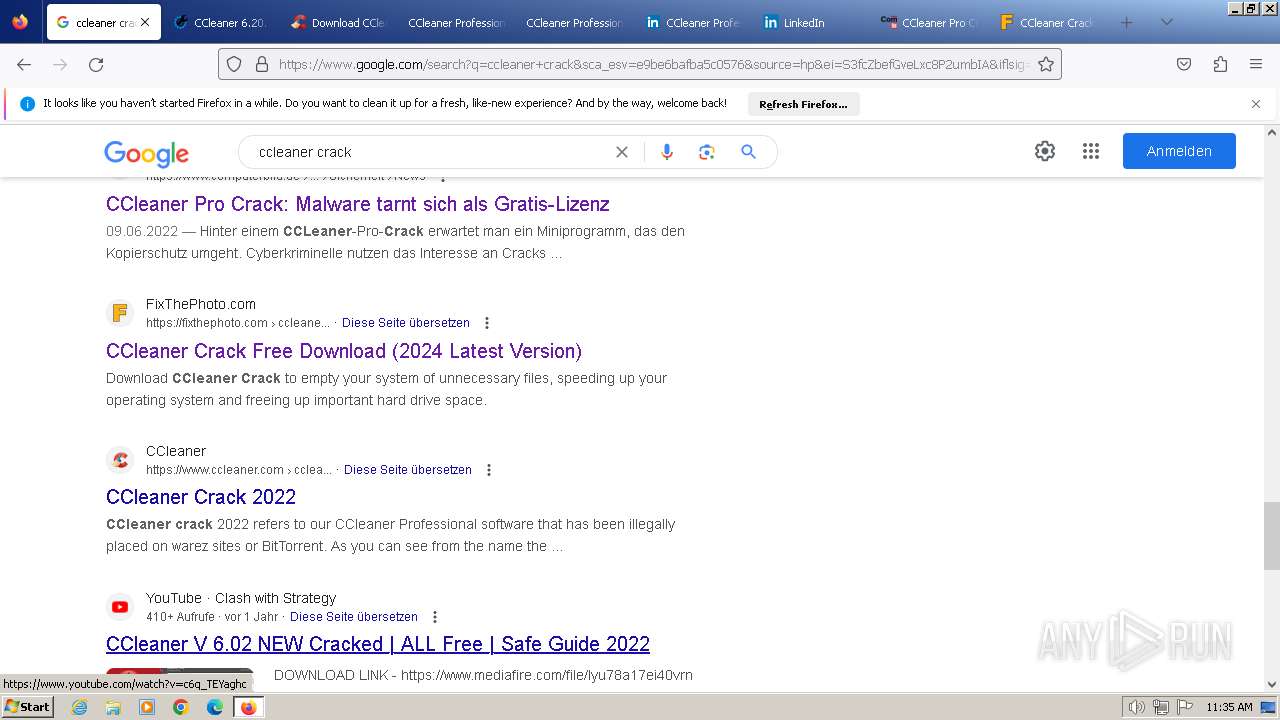Clear the Google search box text
Image resolution: width=1280 pixels, height=720 pixels.
point(622,152)
